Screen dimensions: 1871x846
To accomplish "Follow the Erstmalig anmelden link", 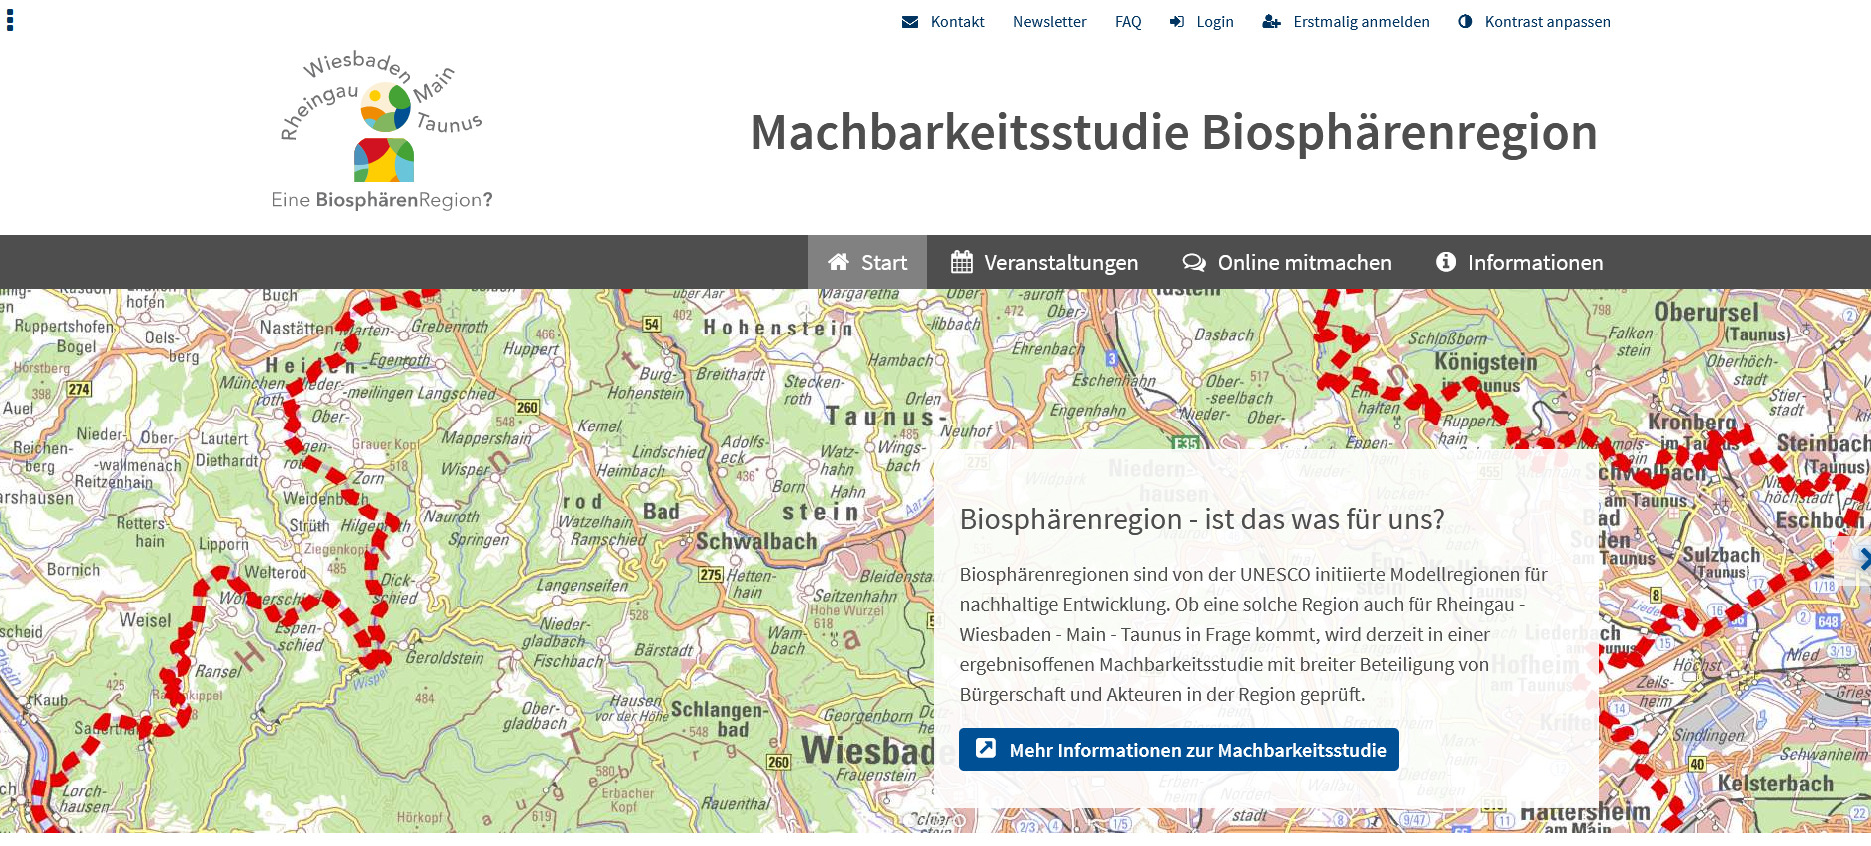I will point(1360,22).
